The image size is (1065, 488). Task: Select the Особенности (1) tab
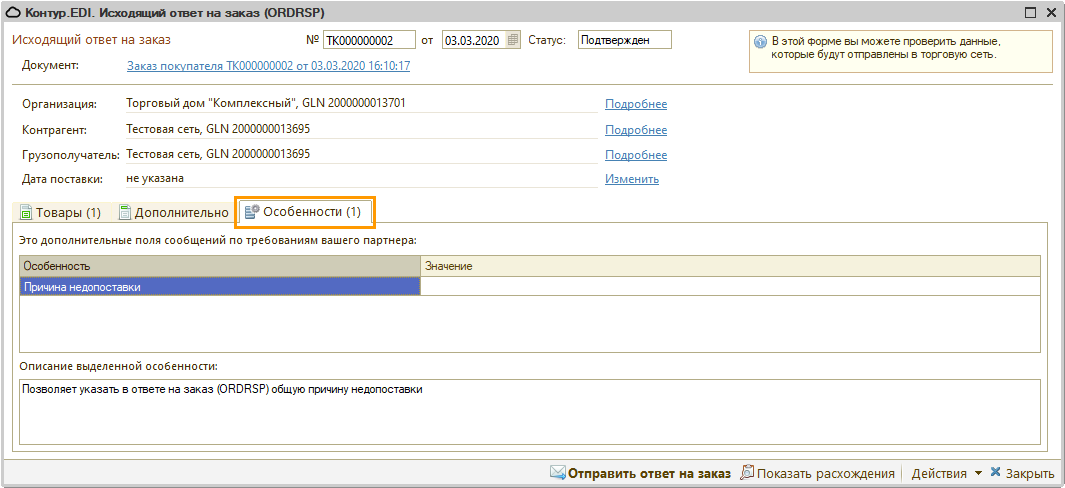(x=305, y=212)
